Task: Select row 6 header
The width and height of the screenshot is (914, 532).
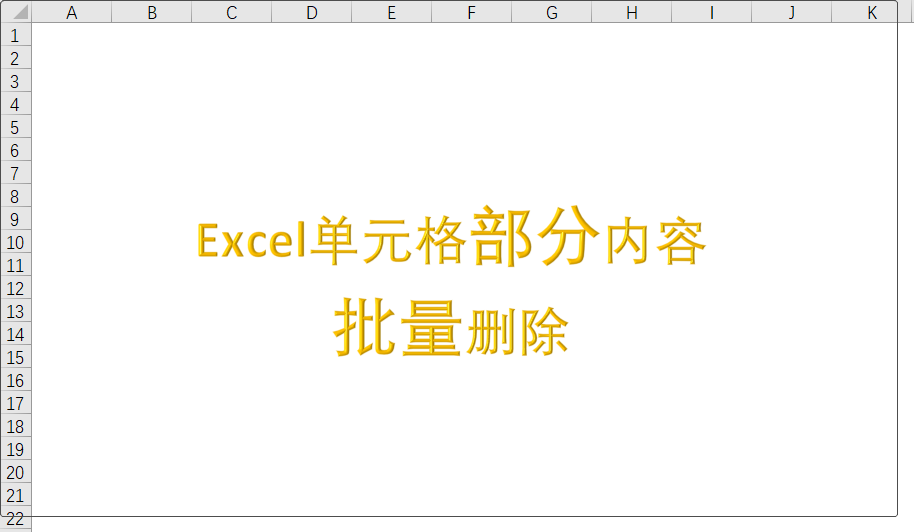Action: pos(16,150)
